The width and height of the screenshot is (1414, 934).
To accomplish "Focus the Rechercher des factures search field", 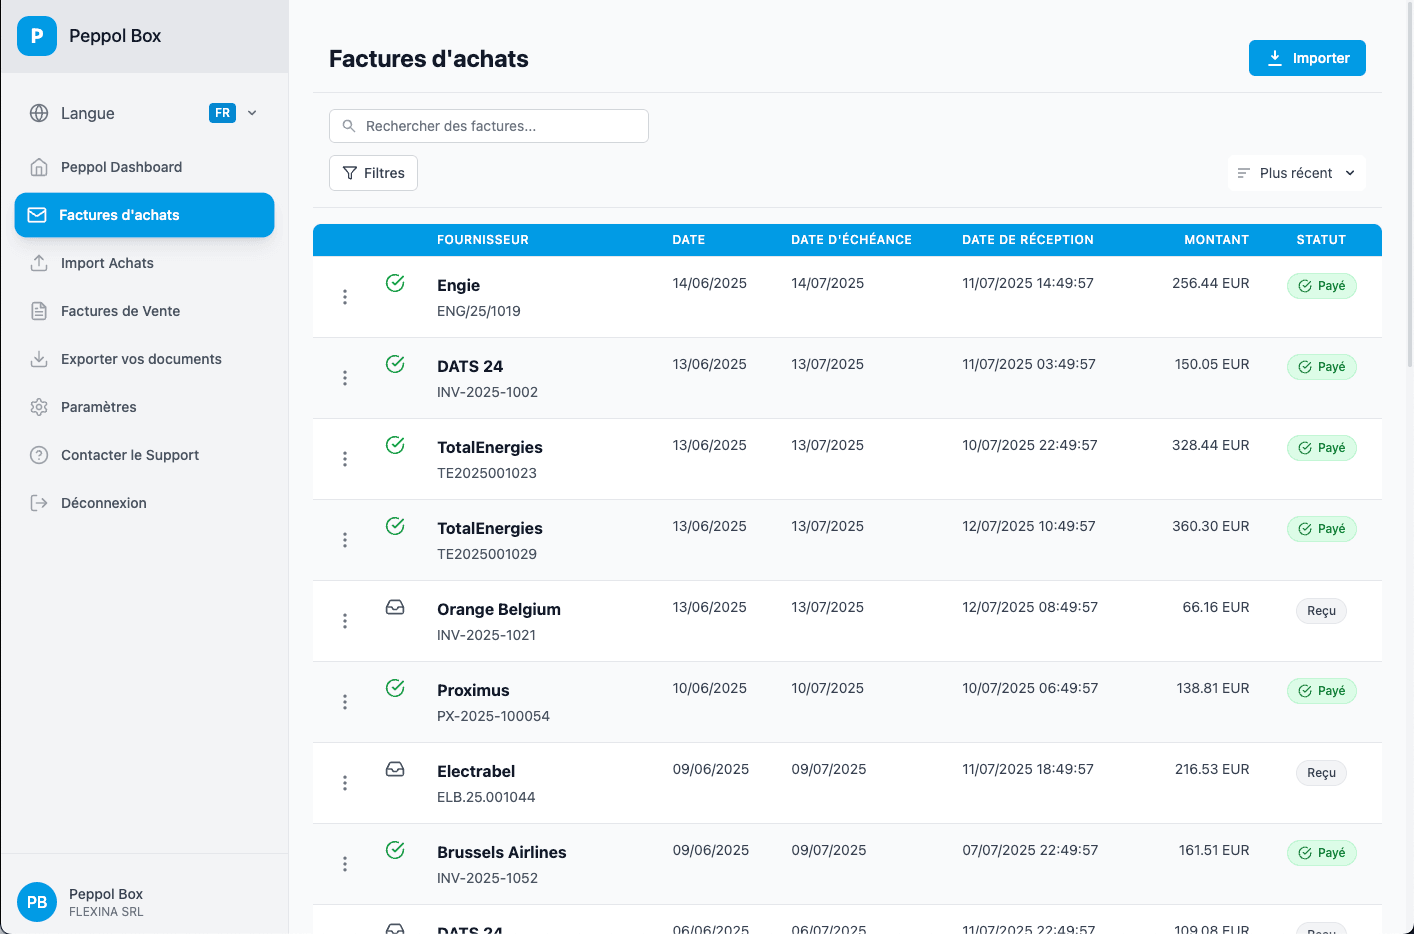I will pyautogui.click(x=489, y=126).
